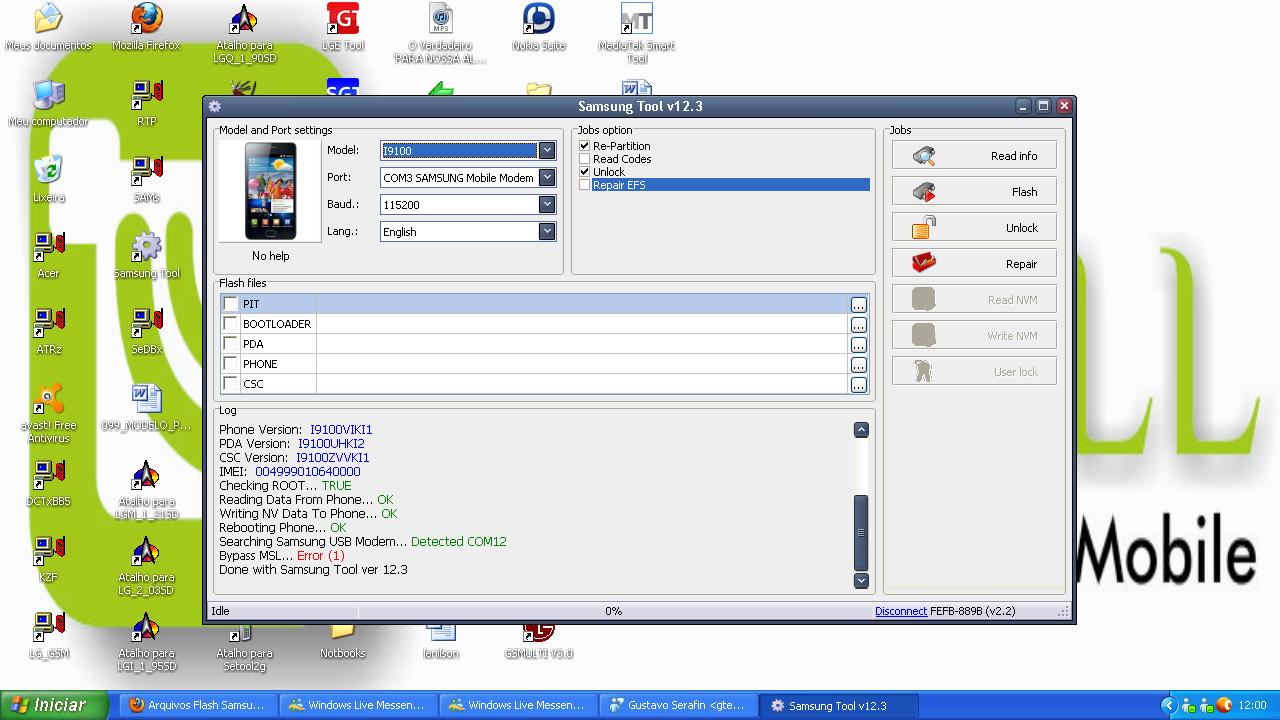Toggle the Re-Partition checkbox
Screen dimensions: 1280x720
tap(585, 146)
